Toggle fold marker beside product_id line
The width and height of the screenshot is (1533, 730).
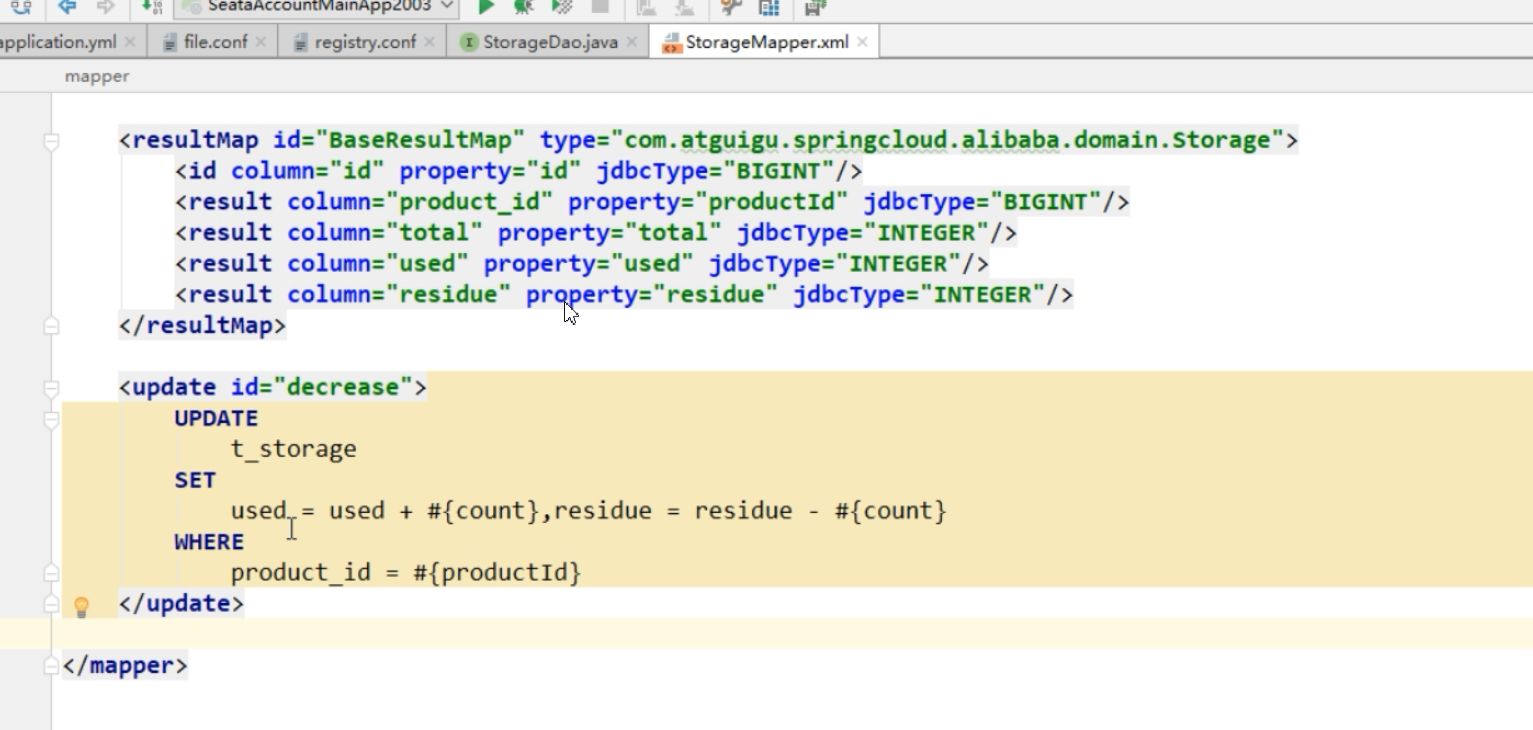(x=51, y=573)
